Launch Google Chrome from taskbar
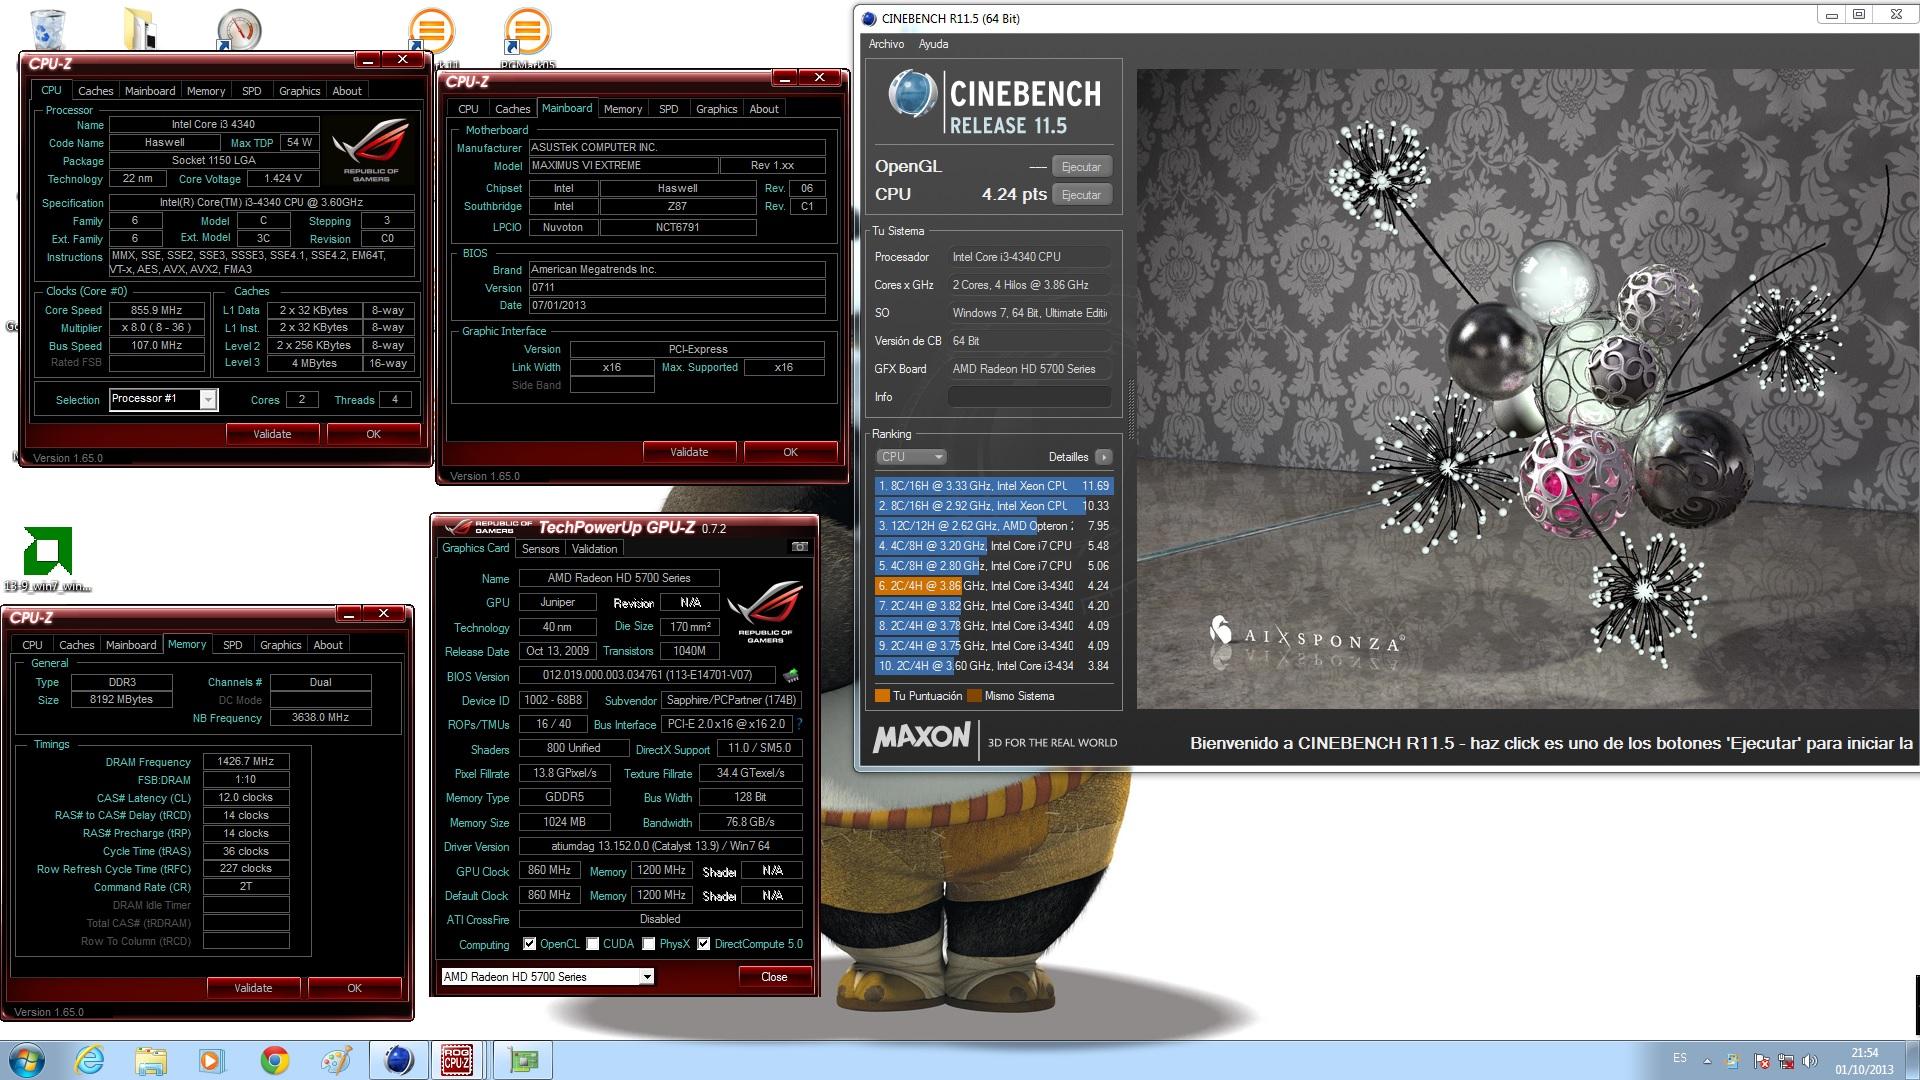This screenshot has width=1920, height=1080. click(x=274, y=1060)
